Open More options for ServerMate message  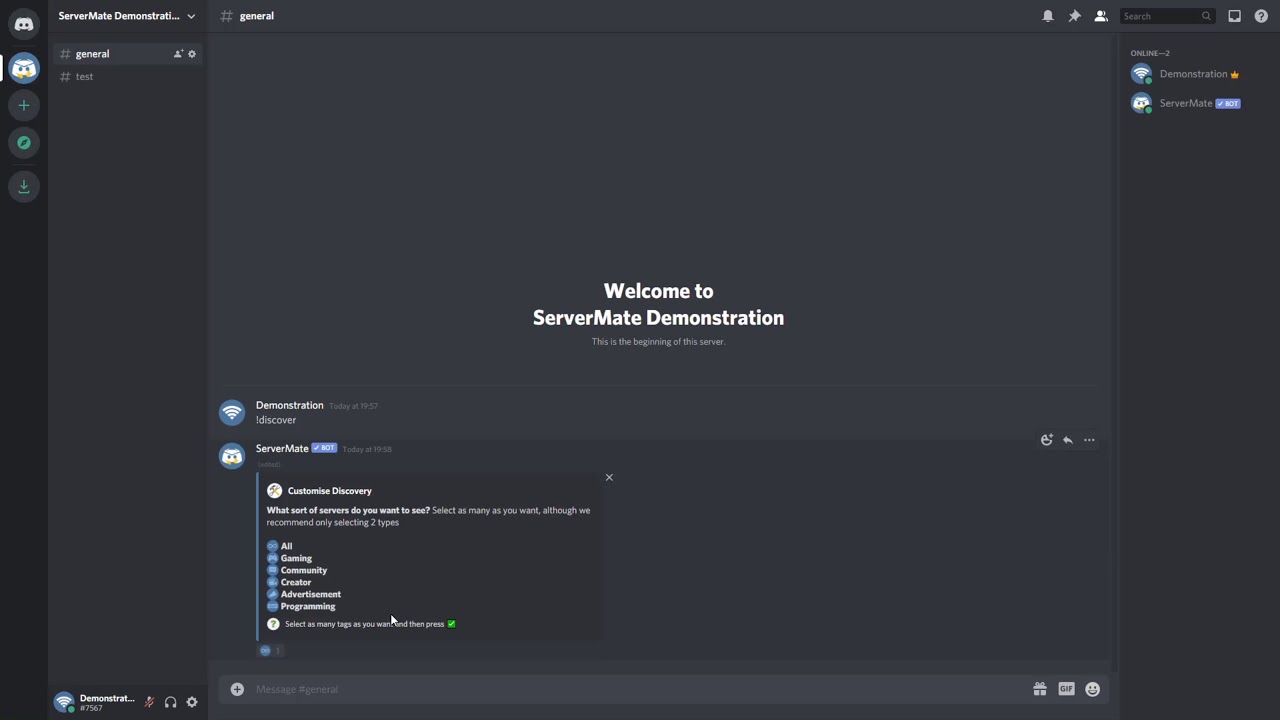coord(1089,440)
